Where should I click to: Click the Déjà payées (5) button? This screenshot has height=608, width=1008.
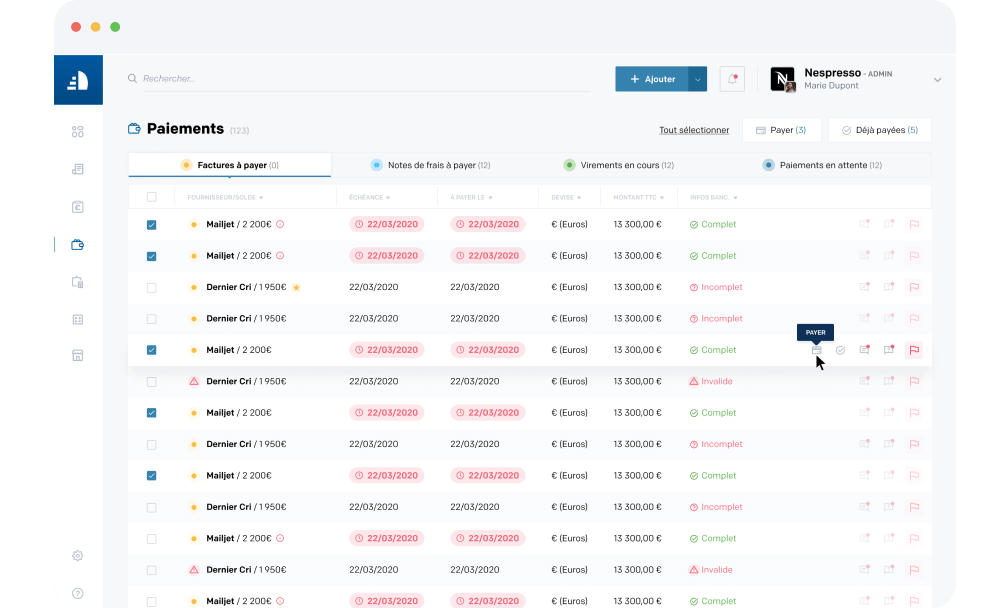[x=880, y=130]
